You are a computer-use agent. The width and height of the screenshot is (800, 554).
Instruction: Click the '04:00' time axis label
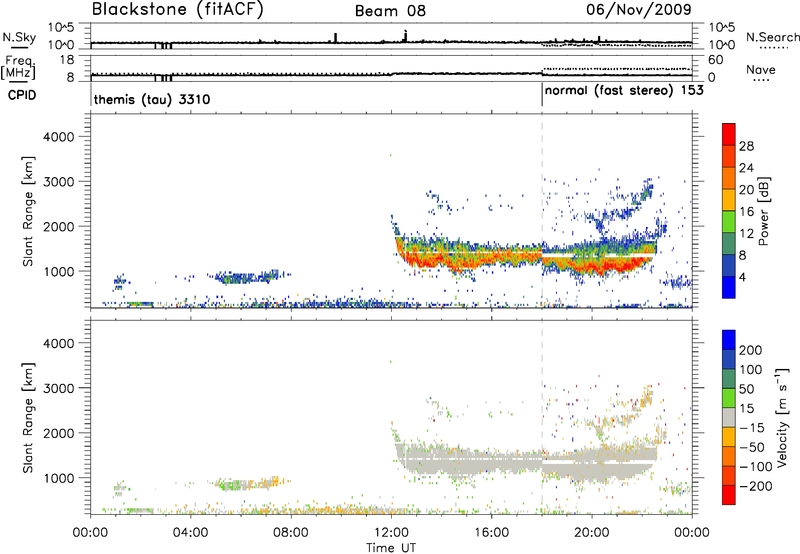coord(190,533)
